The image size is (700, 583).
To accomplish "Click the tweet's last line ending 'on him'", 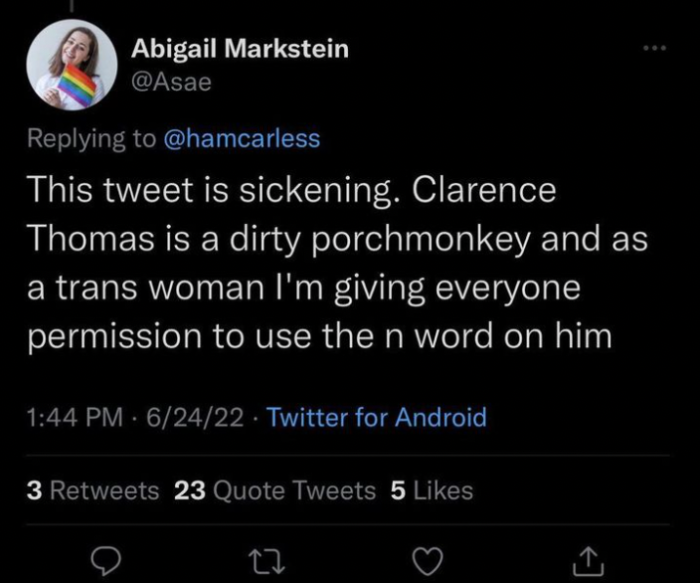I will click(319, 336).
